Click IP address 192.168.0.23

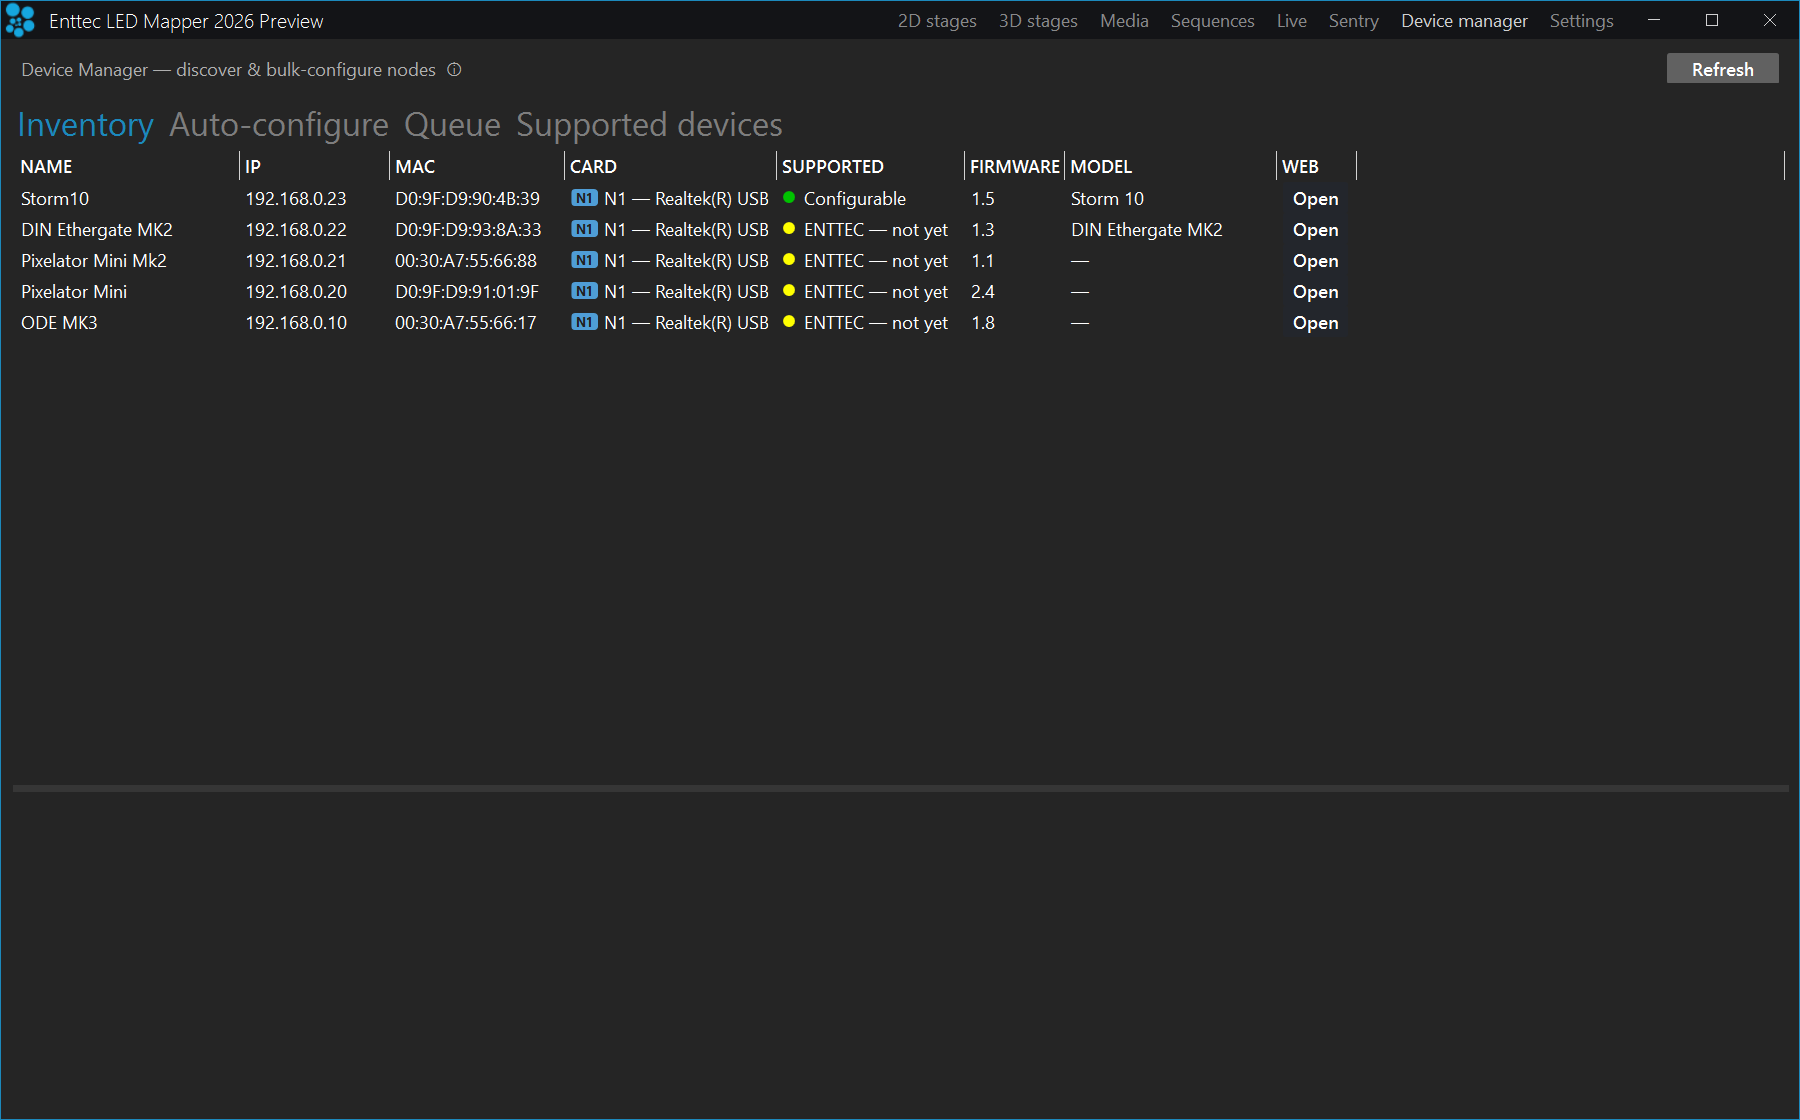click(296, 199)
